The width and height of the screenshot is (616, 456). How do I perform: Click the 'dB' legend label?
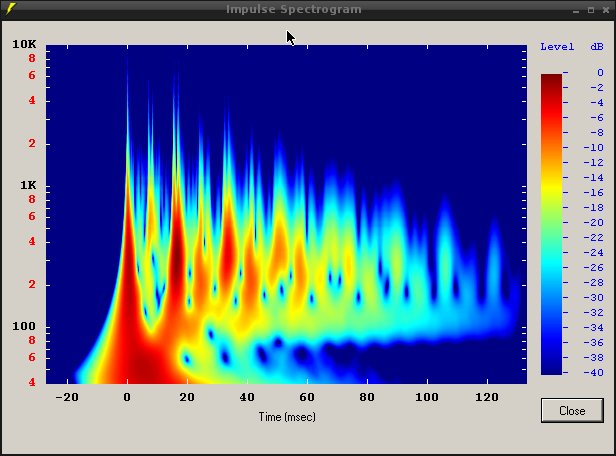click(x=597, y=47)
